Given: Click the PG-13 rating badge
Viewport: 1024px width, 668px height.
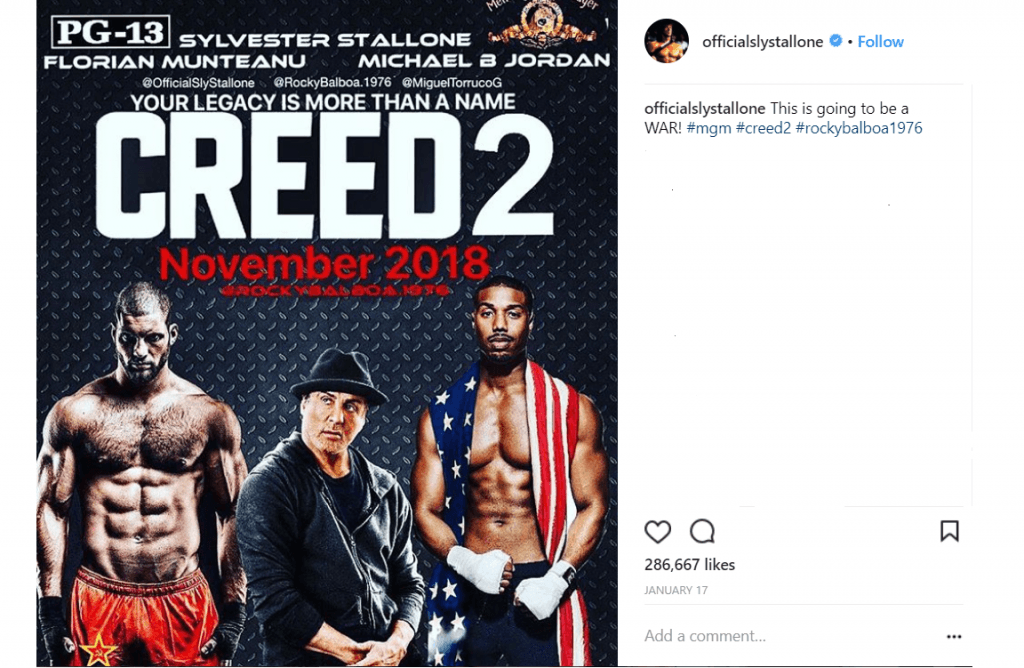Looking at the screenshot, I should [x=110, y=32].
